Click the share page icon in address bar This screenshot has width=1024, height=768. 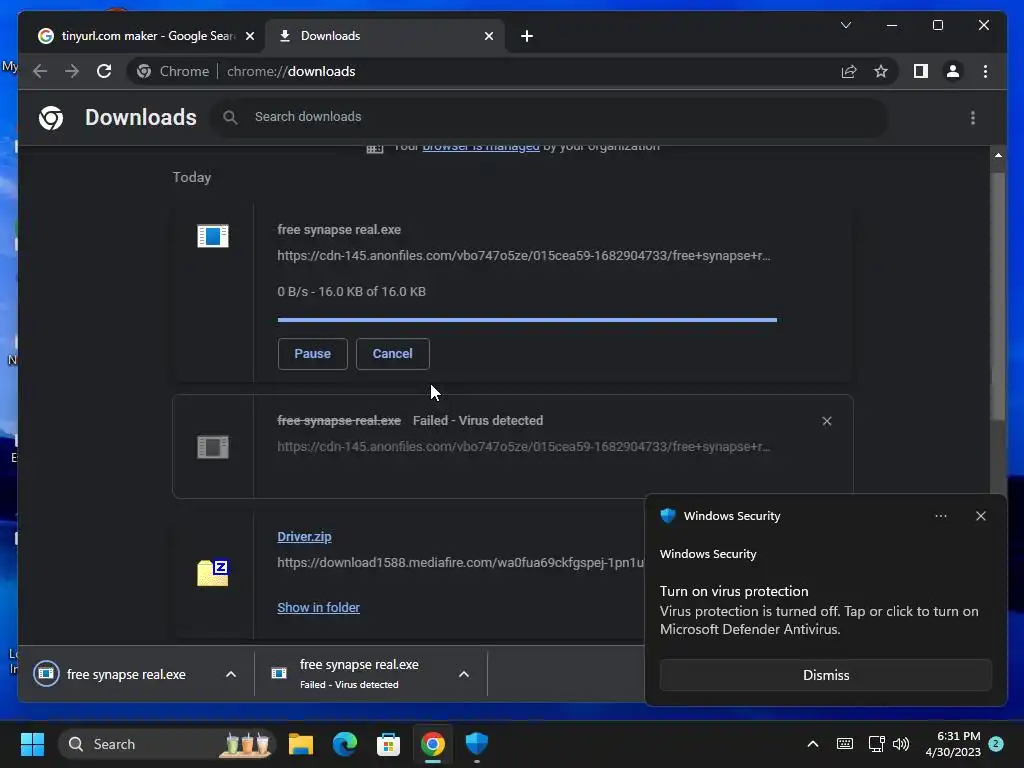[849, 71]
